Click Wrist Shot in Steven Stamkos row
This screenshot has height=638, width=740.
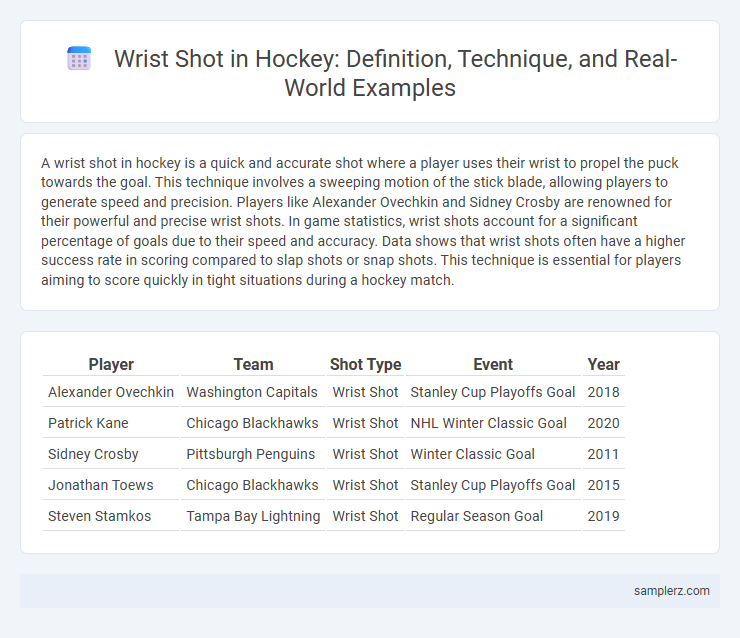pyautogui.click(x=365, y=516)
